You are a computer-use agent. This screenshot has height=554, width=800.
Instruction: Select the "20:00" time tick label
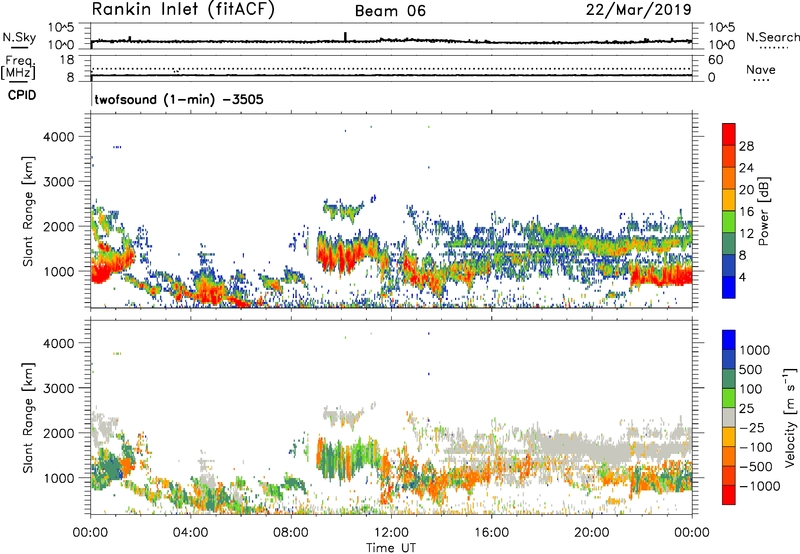coord(591,533)
